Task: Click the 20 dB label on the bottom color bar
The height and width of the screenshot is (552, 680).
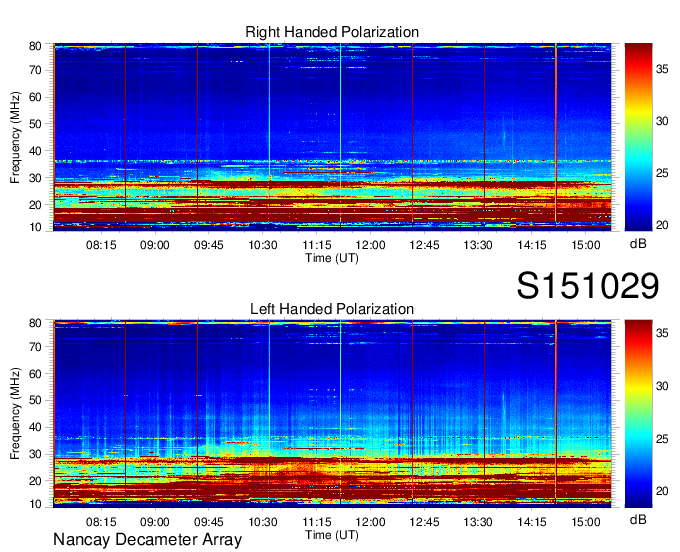Action: (x=662, y=491)
